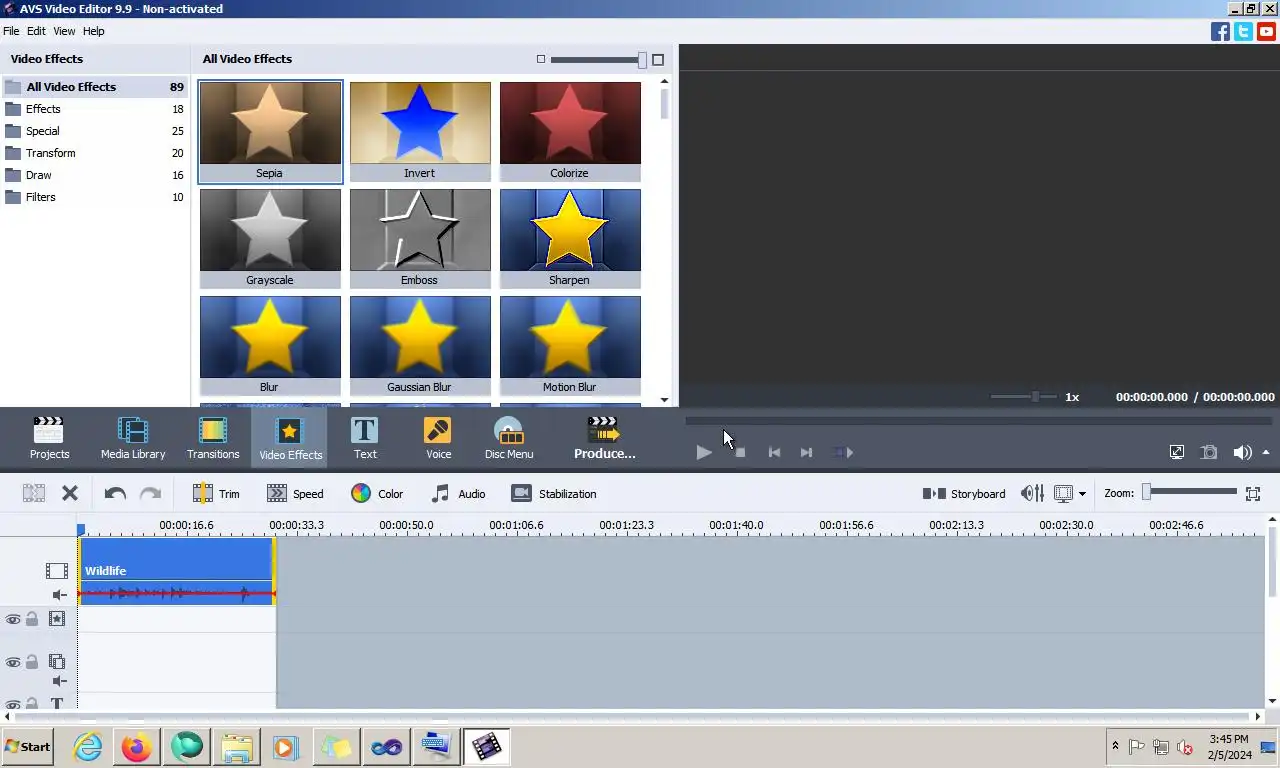Select the Grayscale effect thumbnail
The width and height of the screenshot is (1280, 768).
(270, 239)
